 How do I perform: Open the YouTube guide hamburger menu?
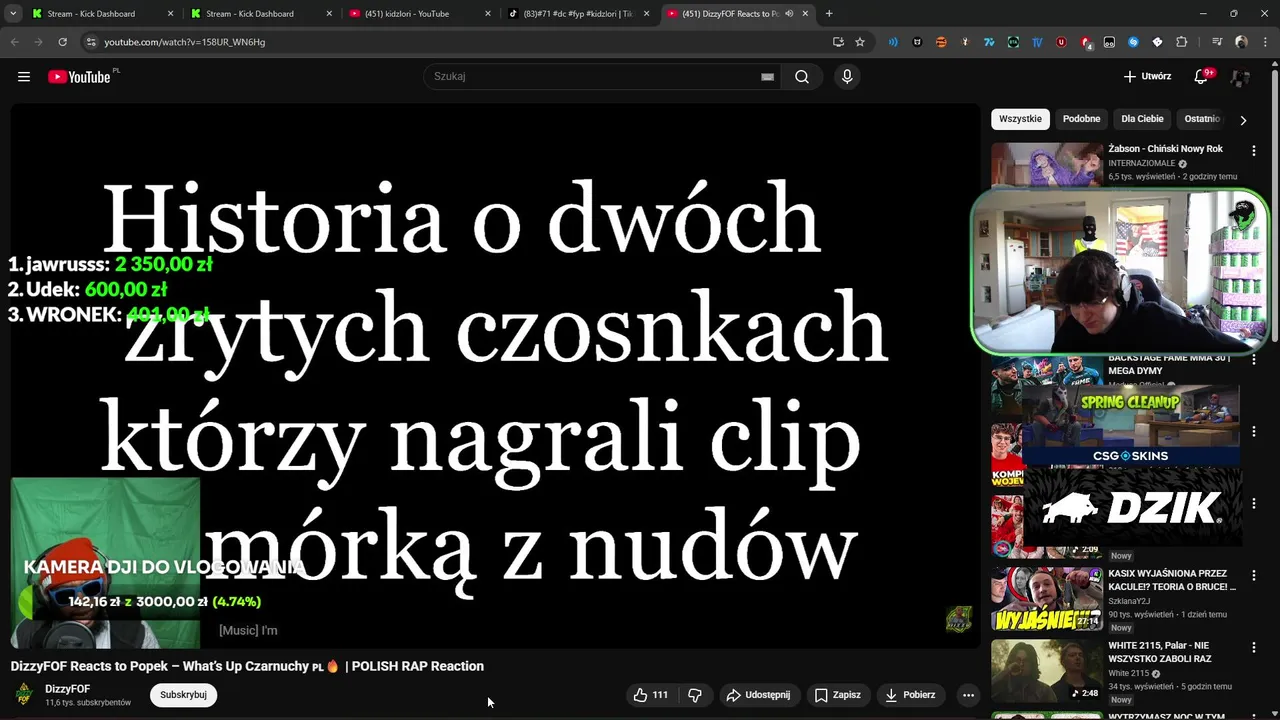pyautogui.click(x=24, y=77)
